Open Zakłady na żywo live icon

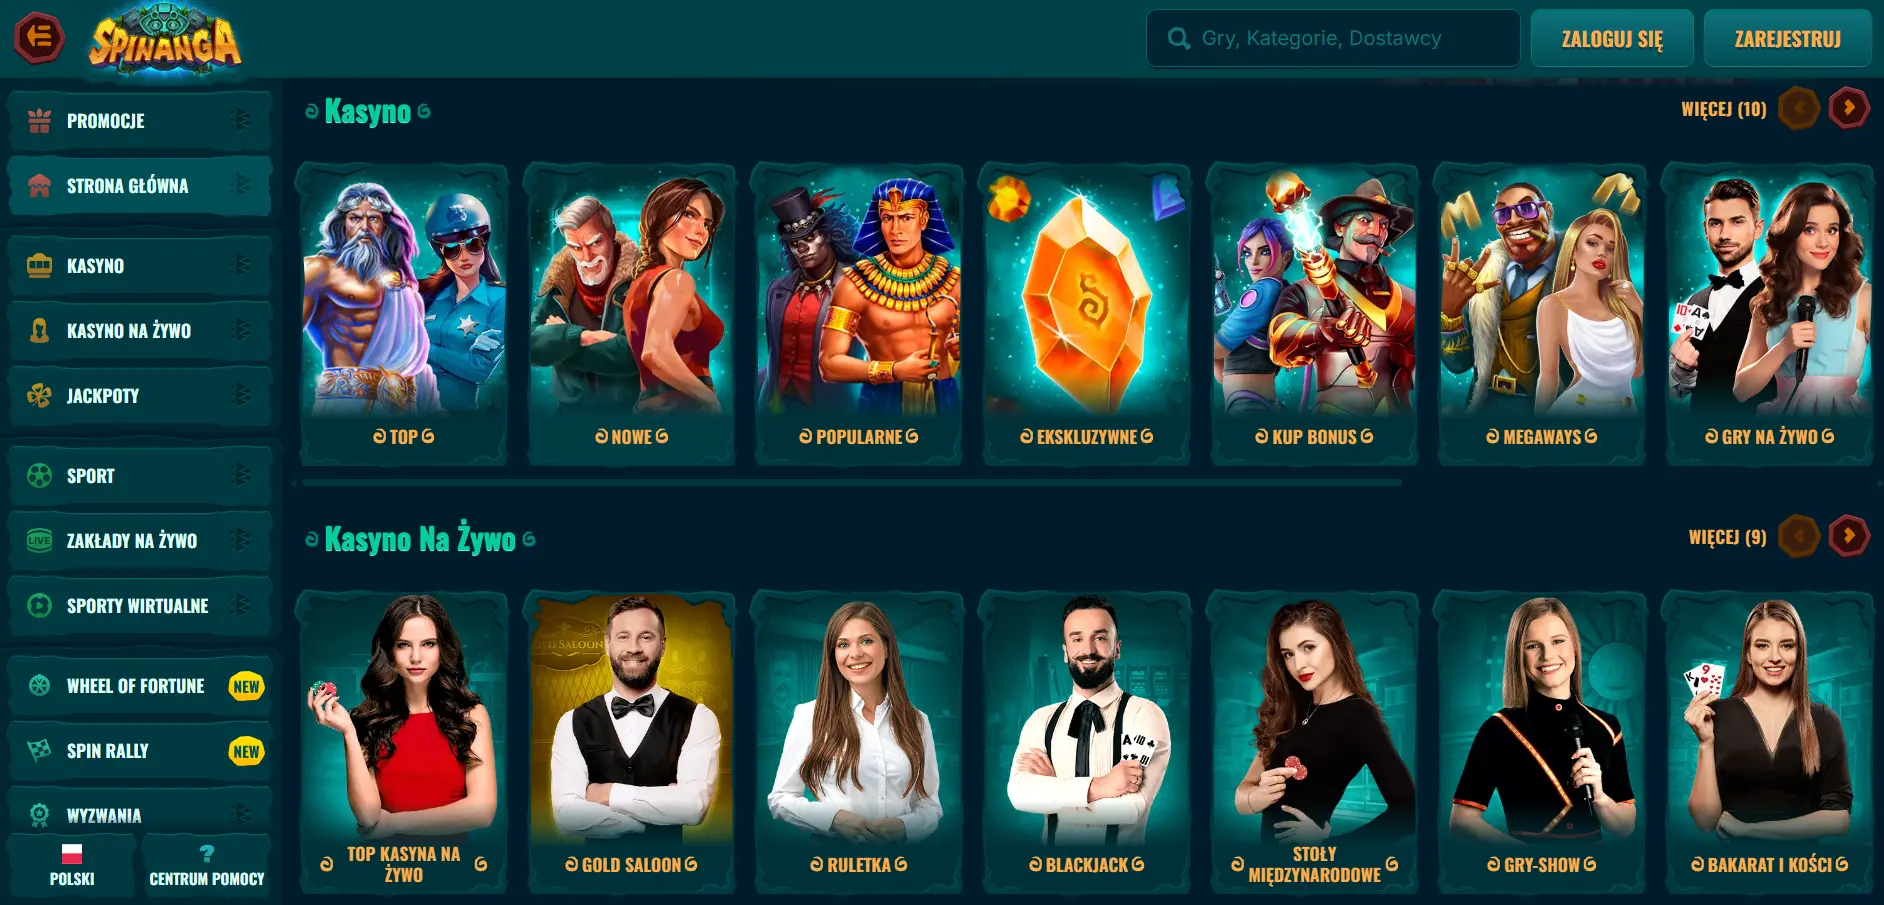40,541
